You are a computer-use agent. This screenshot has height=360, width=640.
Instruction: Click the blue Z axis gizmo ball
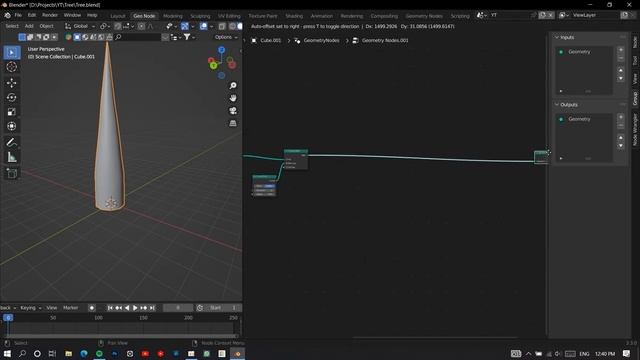pyautogui.click(x=221, y=50)
